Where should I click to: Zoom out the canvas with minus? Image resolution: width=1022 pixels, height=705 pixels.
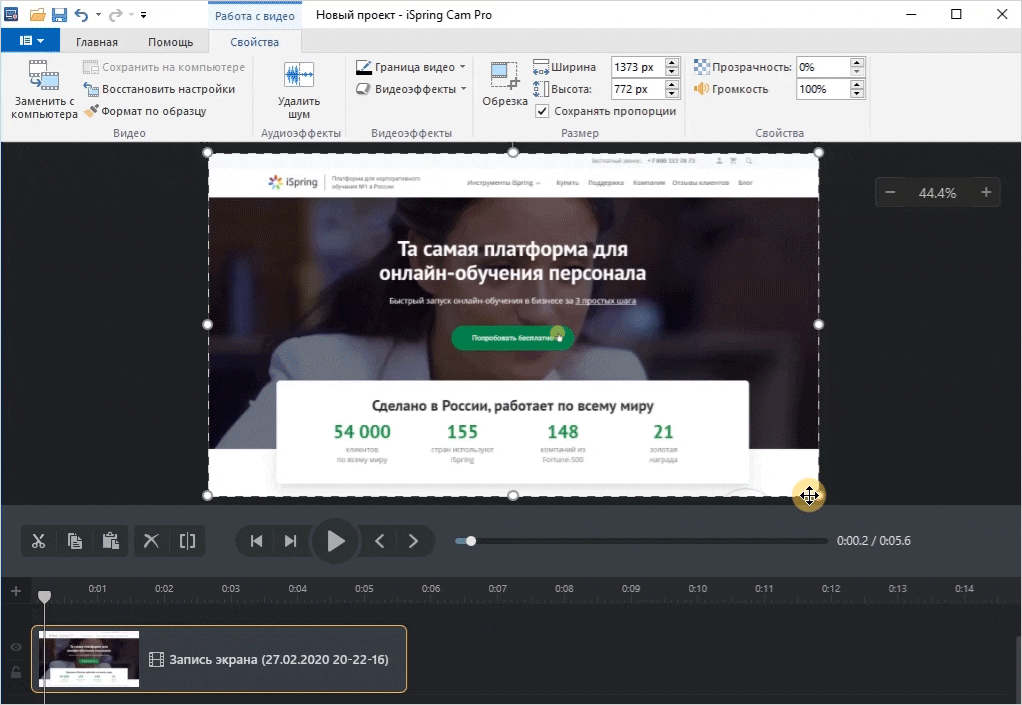(x=890, y=192)
